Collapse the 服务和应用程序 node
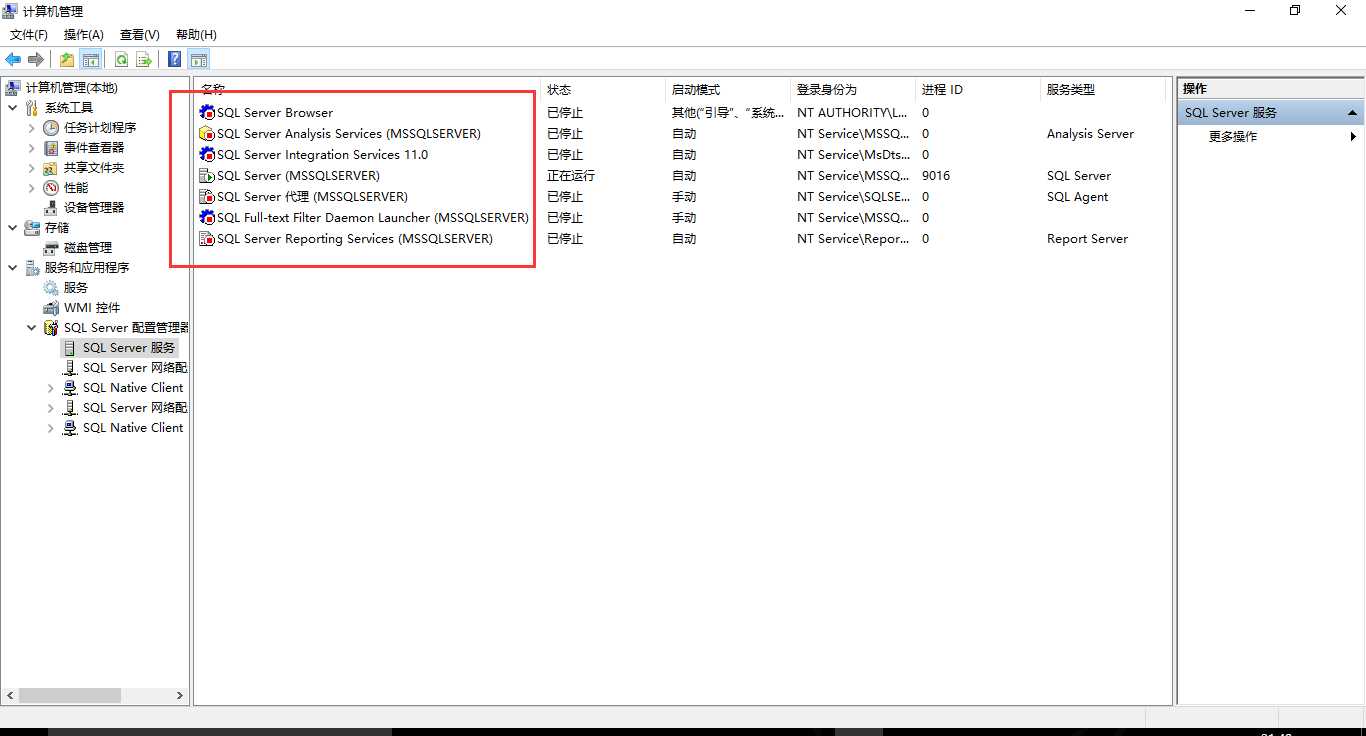The image size is (1366, 736). click(x=12, y=268)
